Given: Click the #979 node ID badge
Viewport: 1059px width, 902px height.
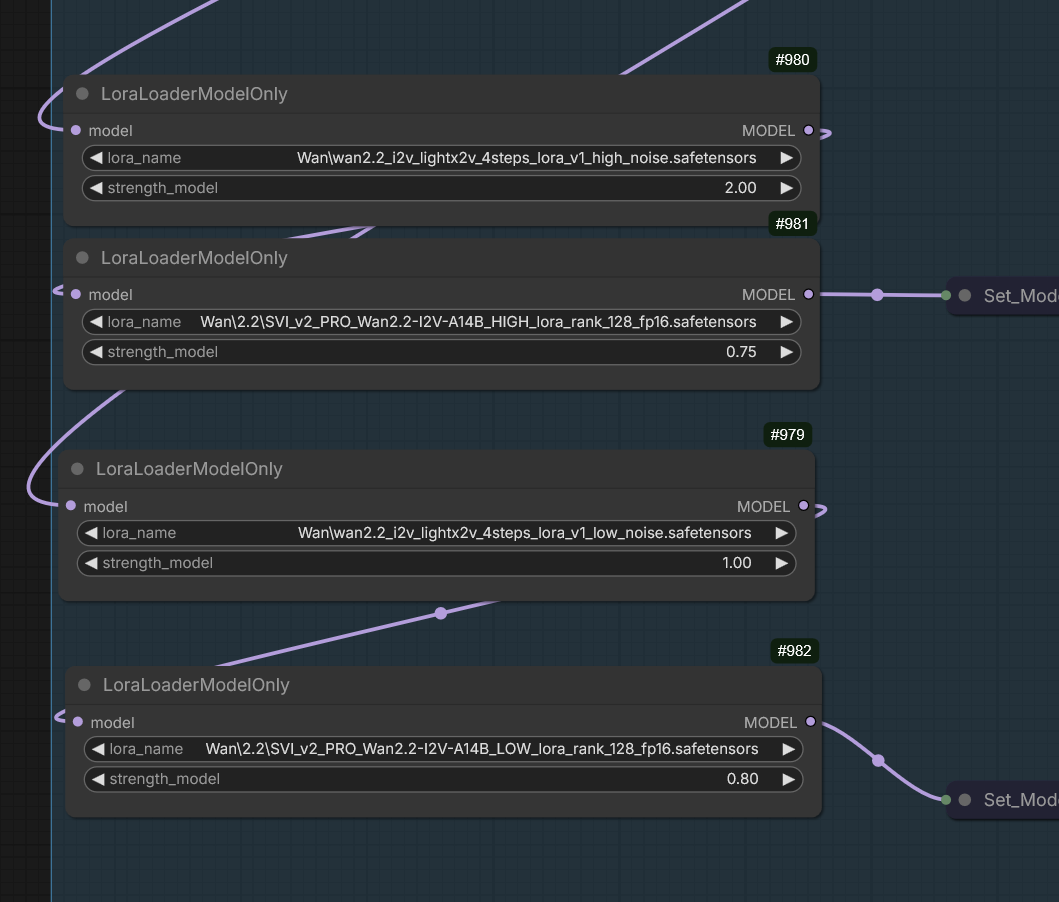Looking at the screenshot, I should pyautogui.click(x=787, y=435).
